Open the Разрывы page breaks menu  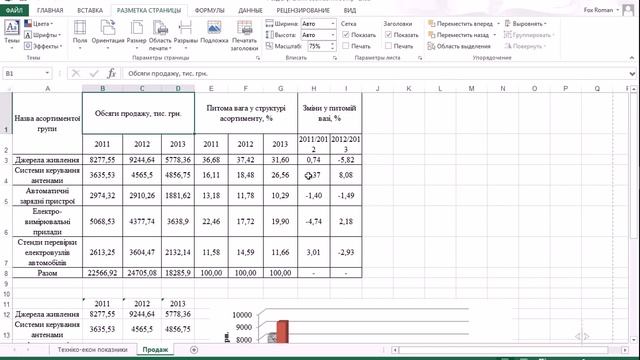pos(186,35)
